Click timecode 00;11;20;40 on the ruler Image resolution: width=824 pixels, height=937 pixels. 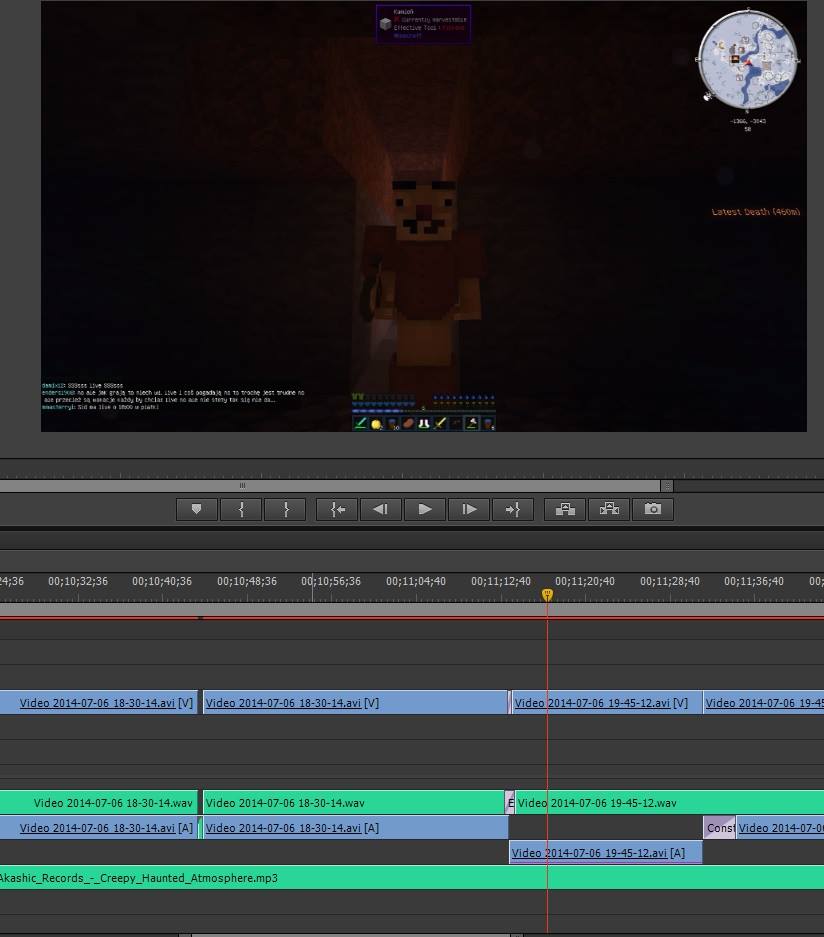click(x=585, y=581)
